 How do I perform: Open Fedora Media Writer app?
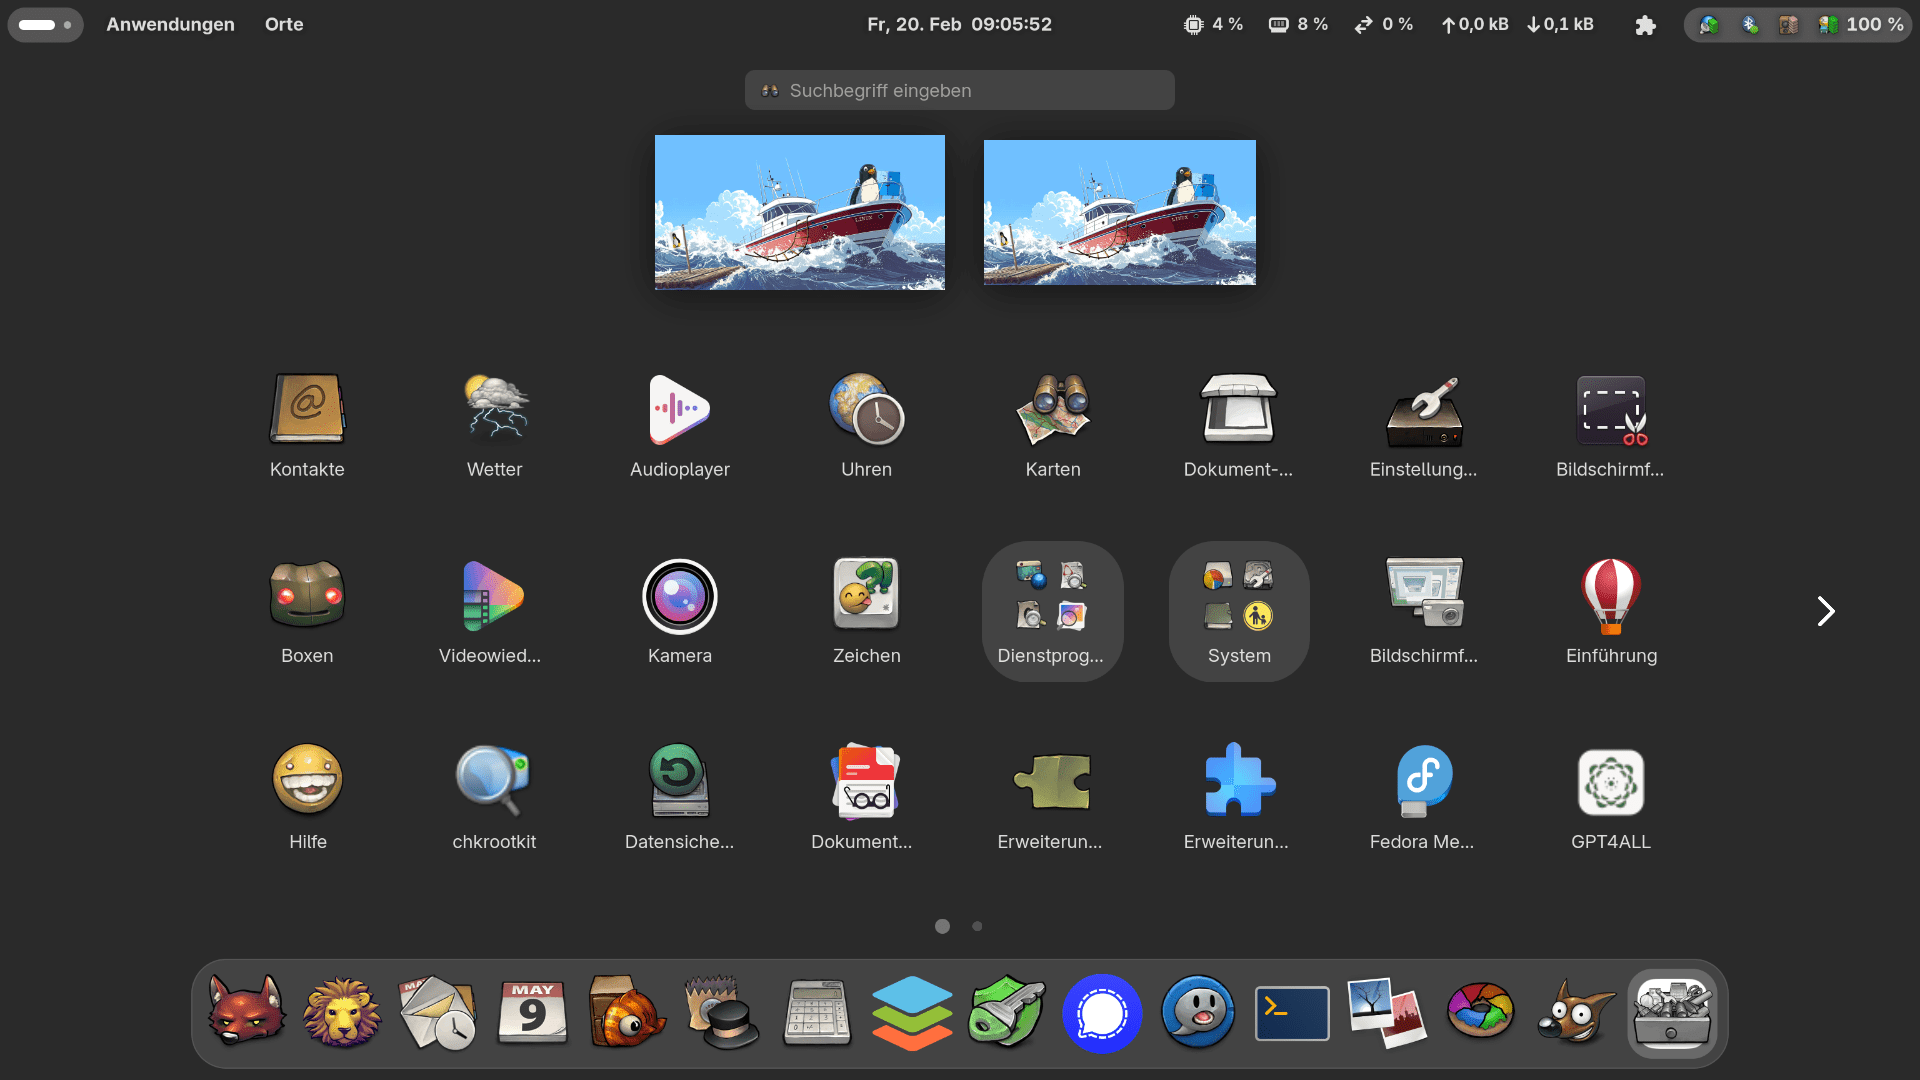[x=1423, y=783]
